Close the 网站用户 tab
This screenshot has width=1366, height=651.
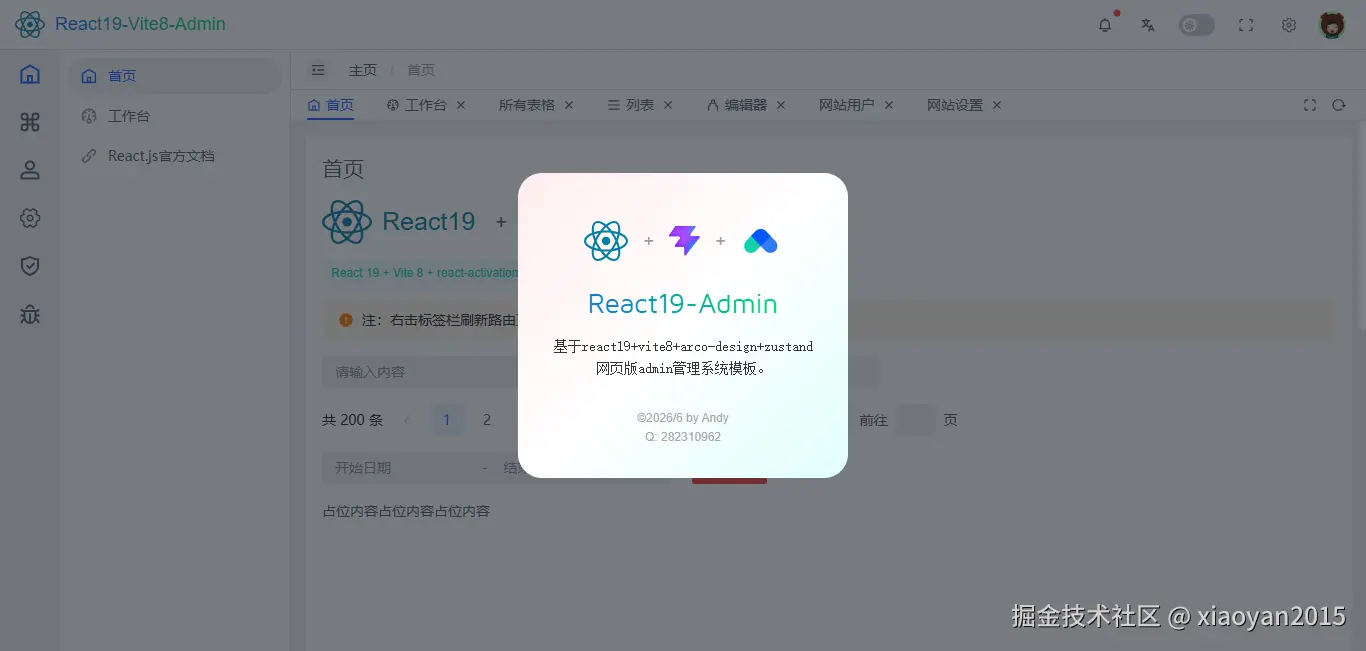point(889,105)
